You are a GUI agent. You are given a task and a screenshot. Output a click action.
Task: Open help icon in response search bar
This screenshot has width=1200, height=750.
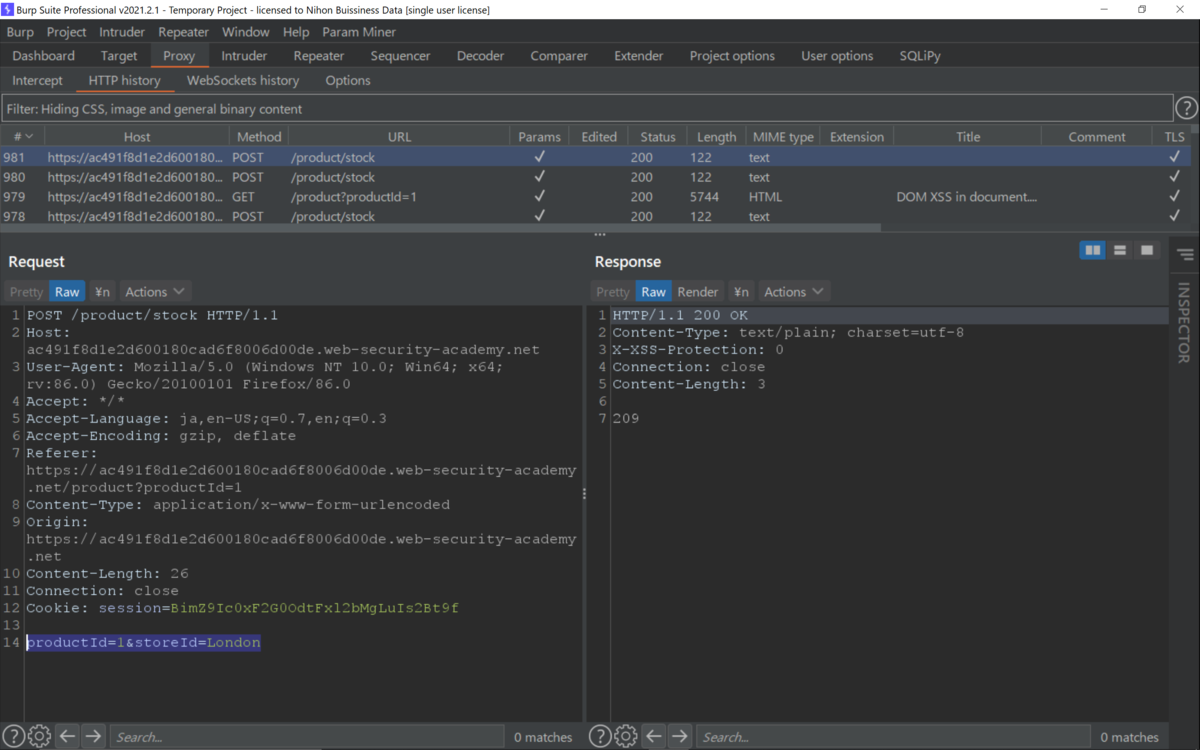[x=600, y=737]
